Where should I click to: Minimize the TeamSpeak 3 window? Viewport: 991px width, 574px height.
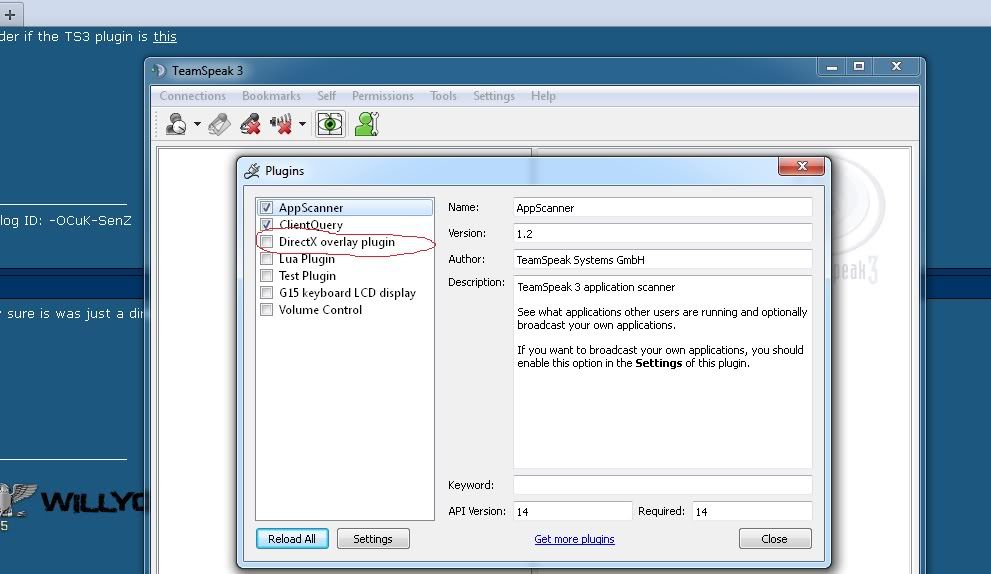click(x=832, y=66)
